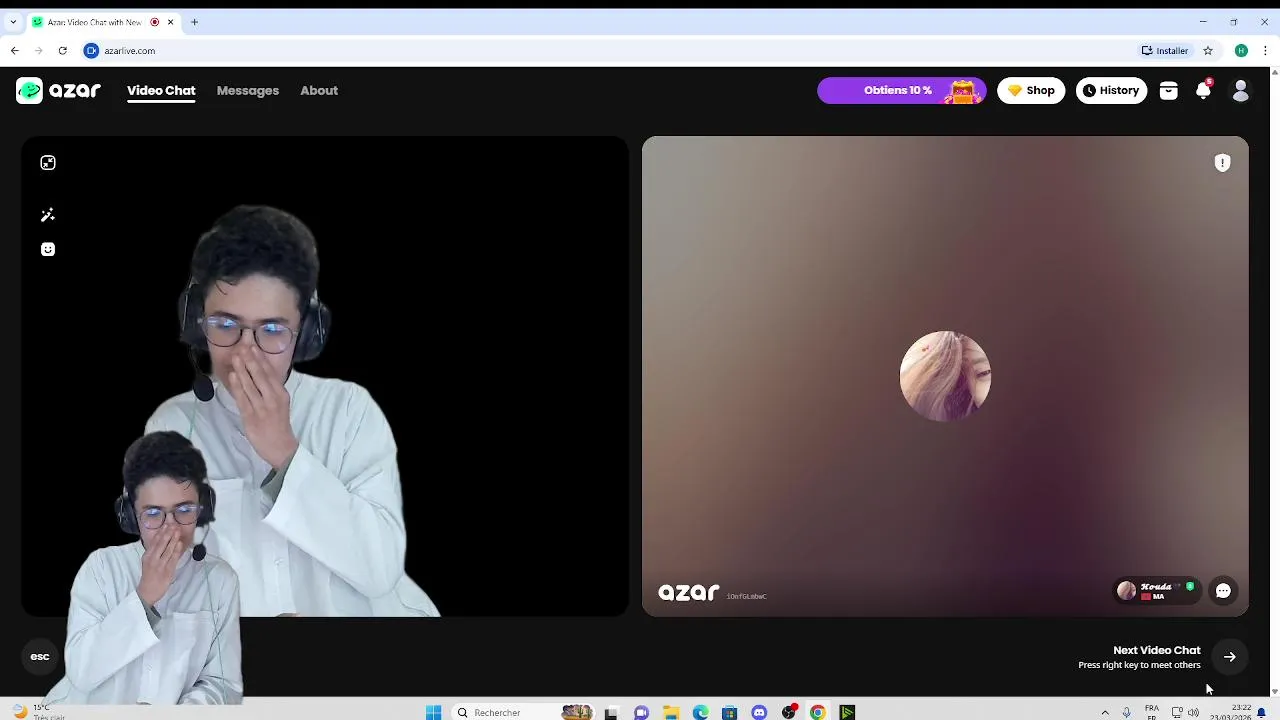Open the notifications bell
The width and height of the screenshot is (1280, 720).
tap(1204, 90)
